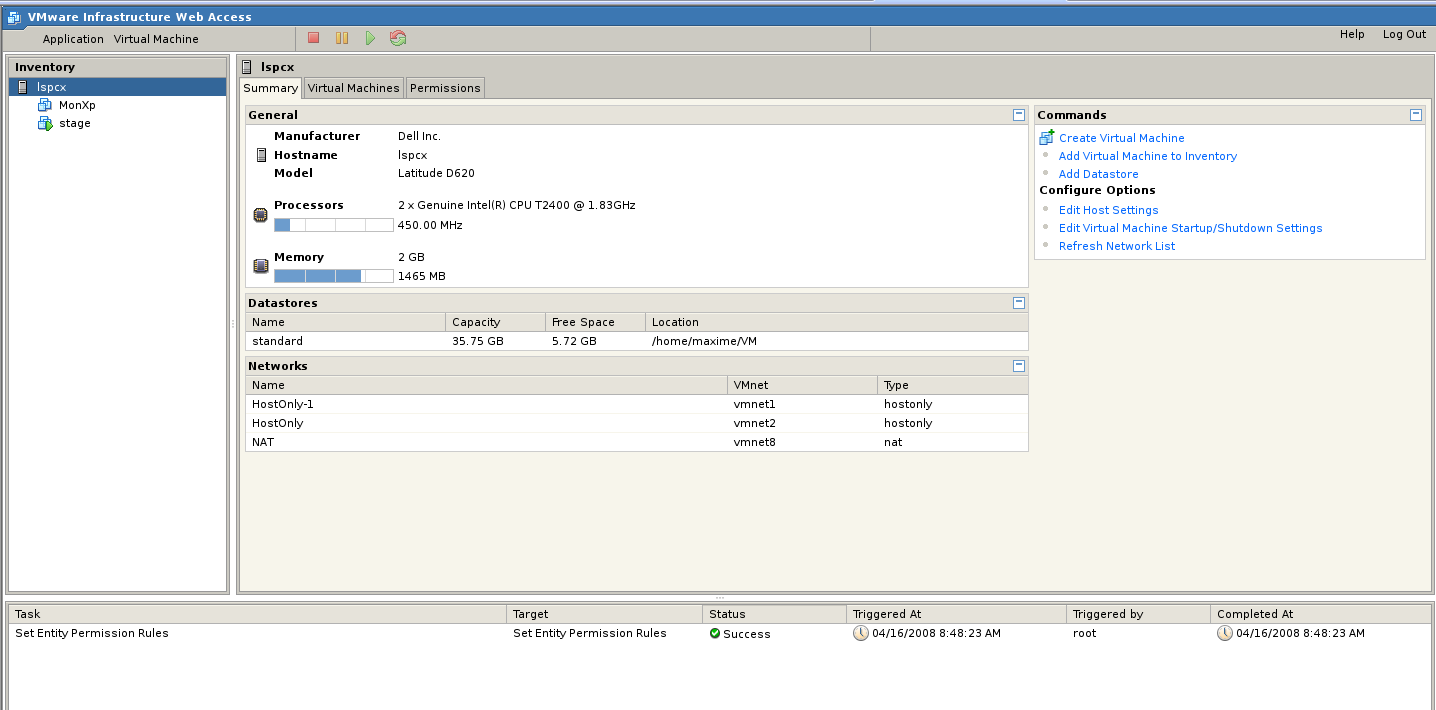The image size is (1436, 710).
Task: Click the 5.72 GB free space value
Action: (574, 341)
